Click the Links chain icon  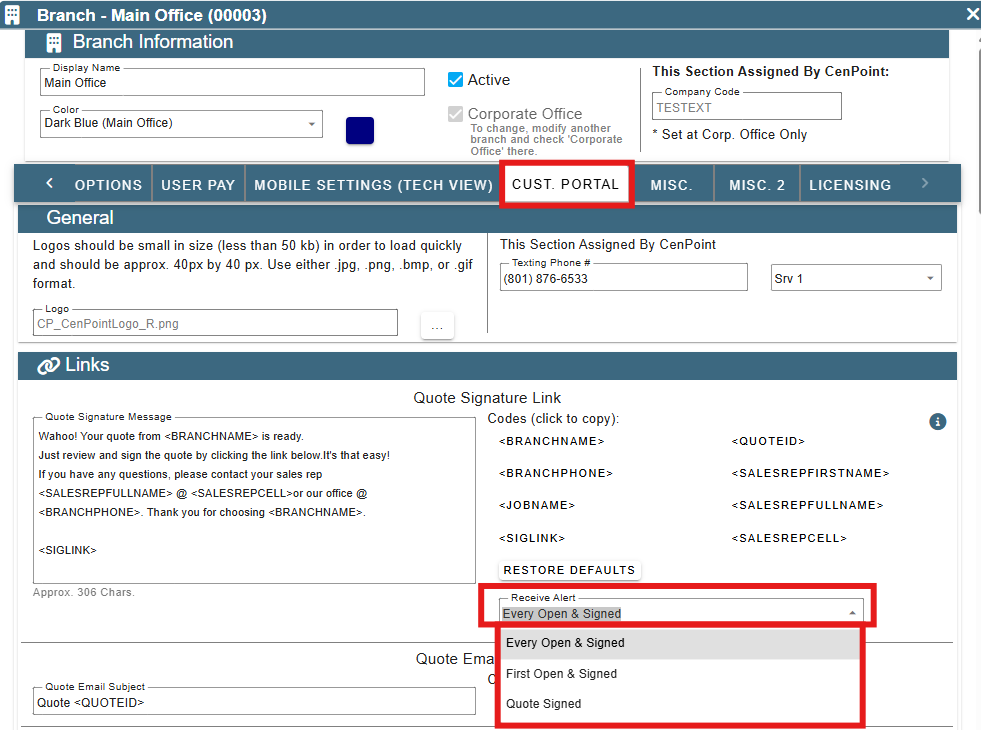click(x=48, y=365)
